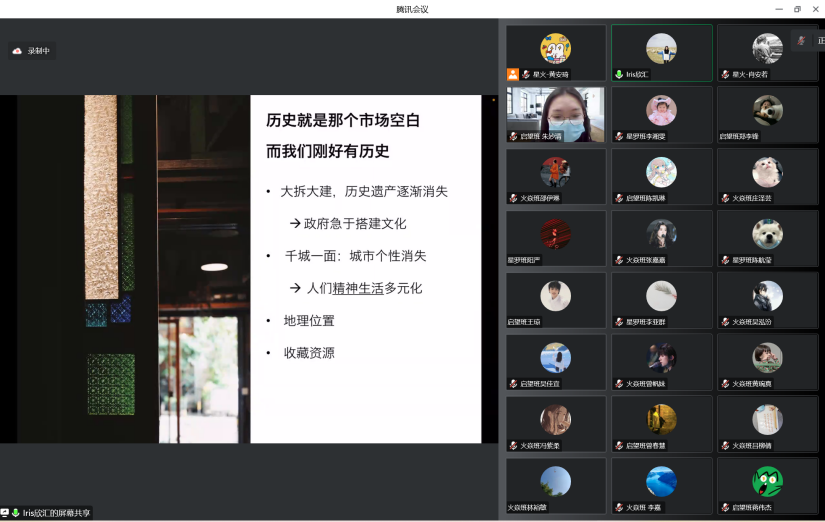Image resolution: width=825 pixels, height=522 pixels.
Task: Click the restore window button in the title bar
Action: tap(797, 9)
